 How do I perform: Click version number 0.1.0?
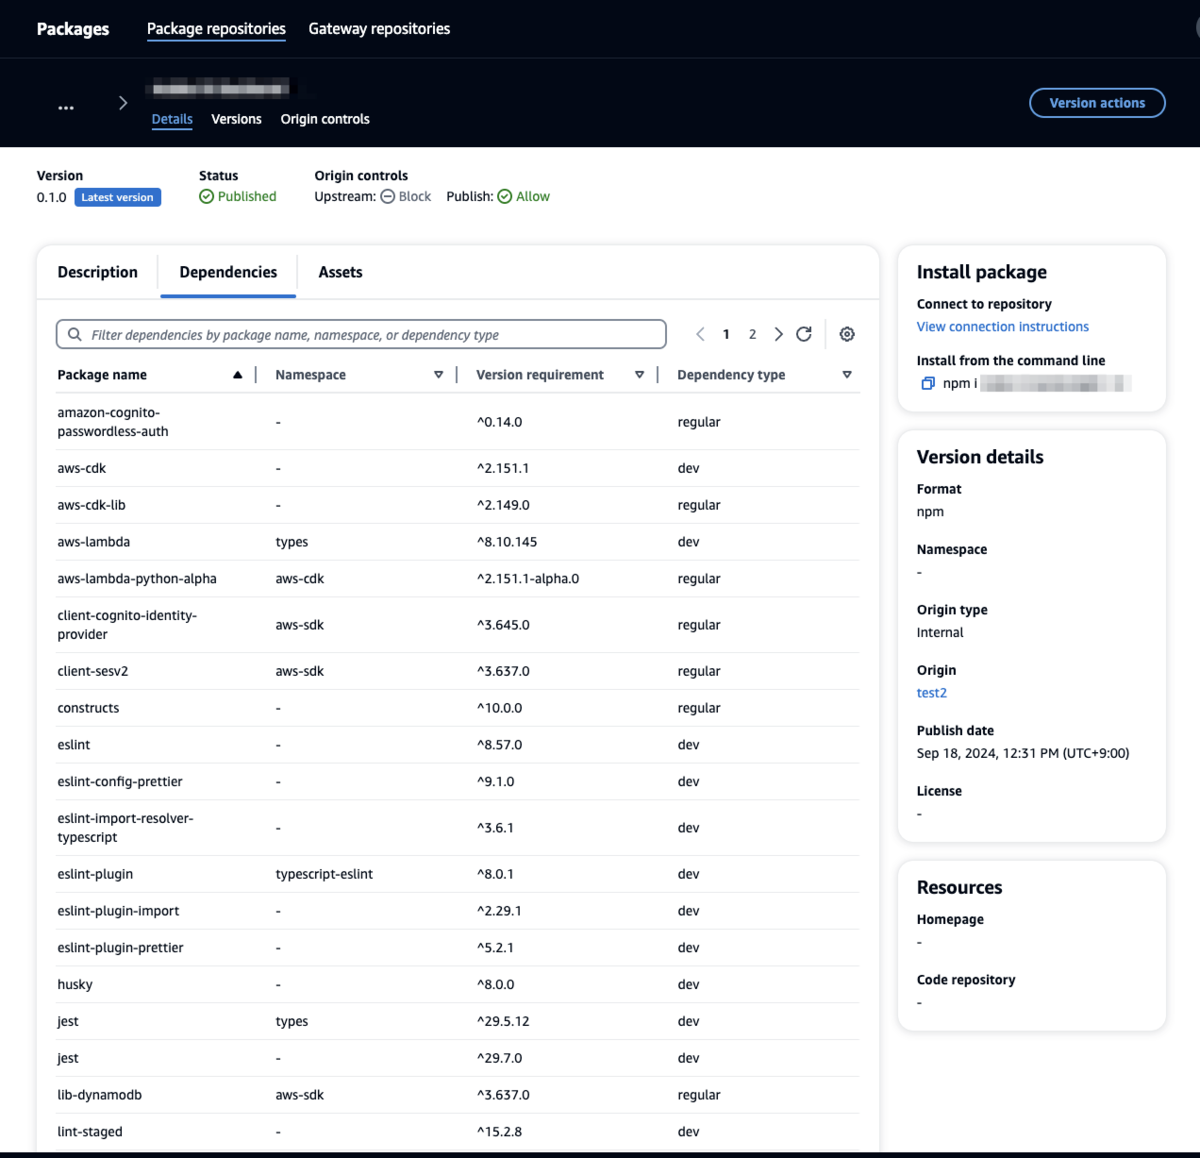click(x=52, y=197)
